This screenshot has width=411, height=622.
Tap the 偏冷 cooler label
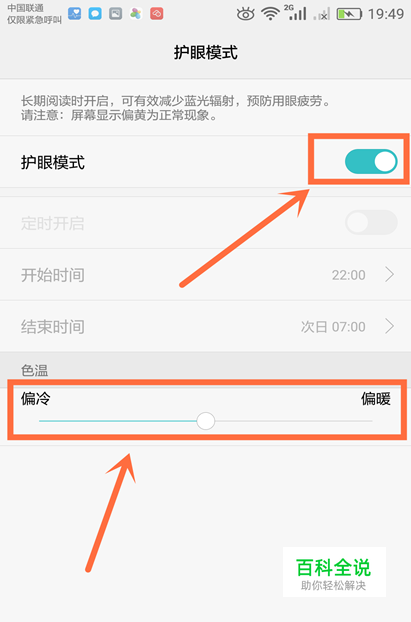[x=36, y=398]
